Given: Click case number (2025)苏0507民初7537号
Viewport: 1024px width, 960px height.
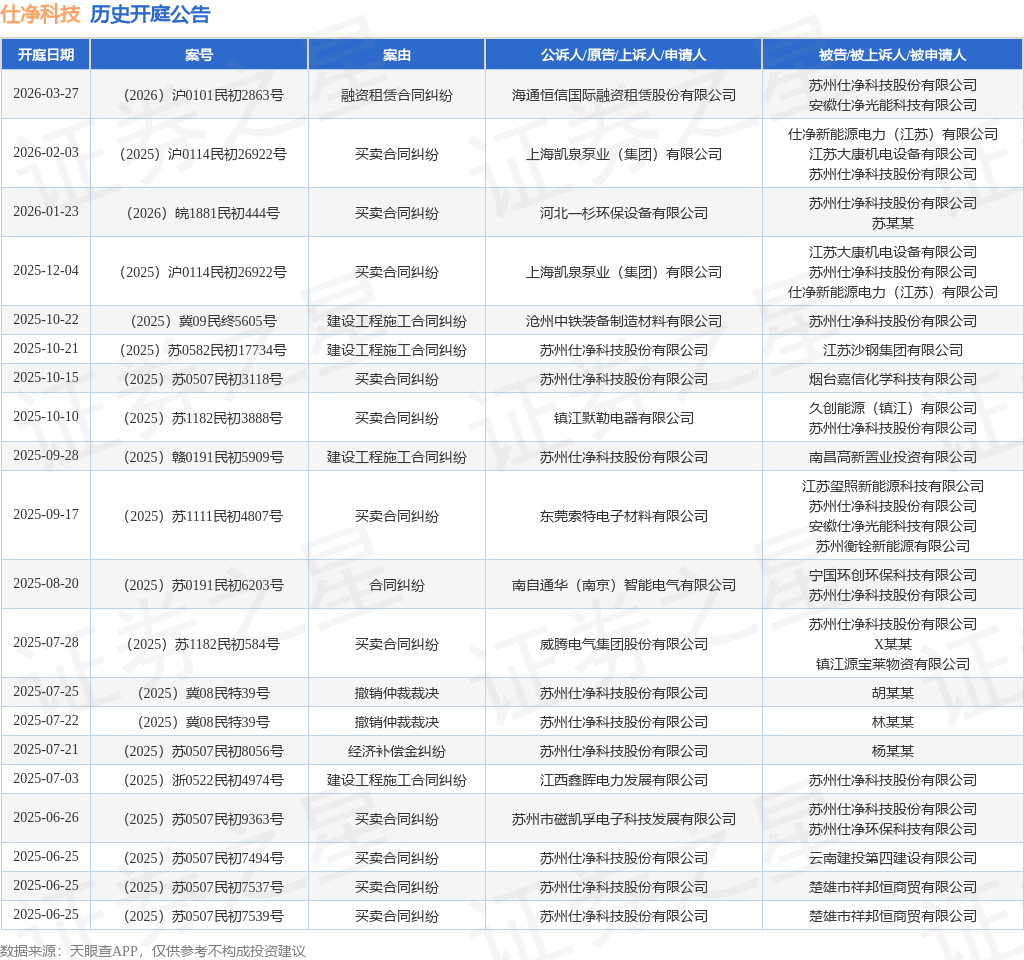Looking at the screenshot, I should (203, 888).
